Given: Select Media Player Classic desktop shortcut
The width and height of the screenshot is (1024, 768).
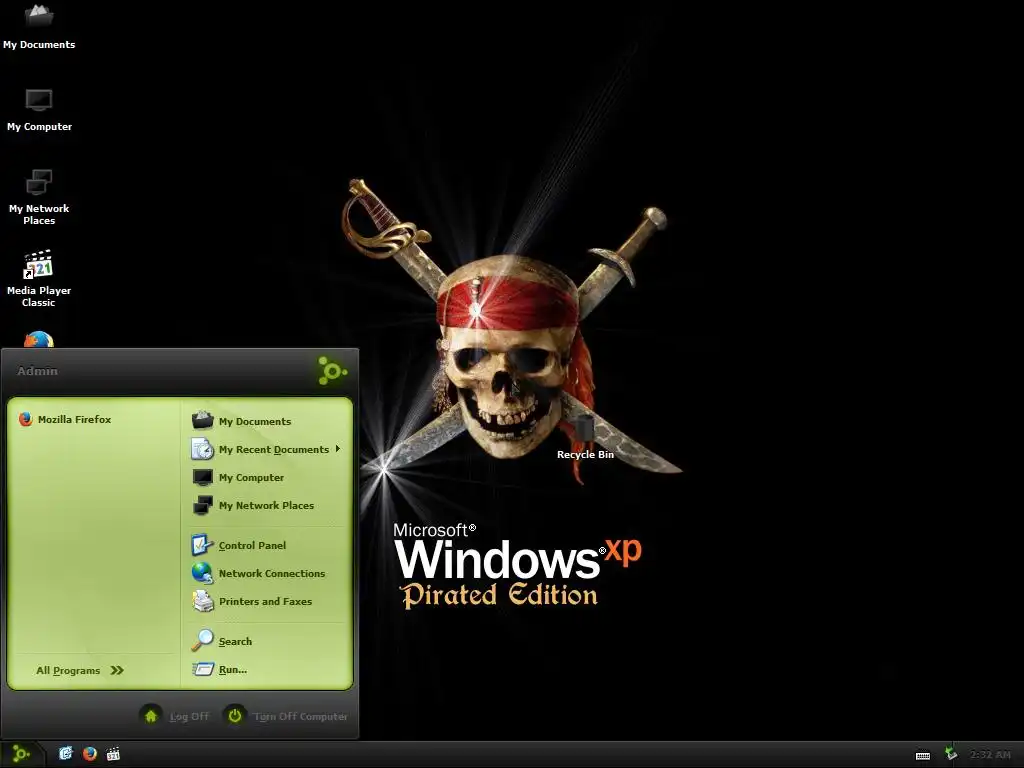Looking at the screenshot, I should [x=39, y=279].
